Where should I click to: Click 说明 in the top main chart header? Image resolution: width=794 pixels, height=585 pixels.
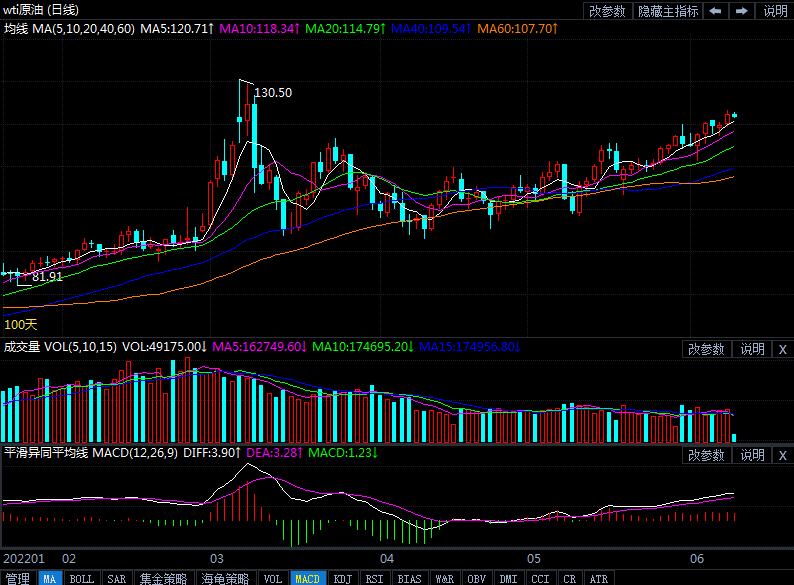point(775,11)
